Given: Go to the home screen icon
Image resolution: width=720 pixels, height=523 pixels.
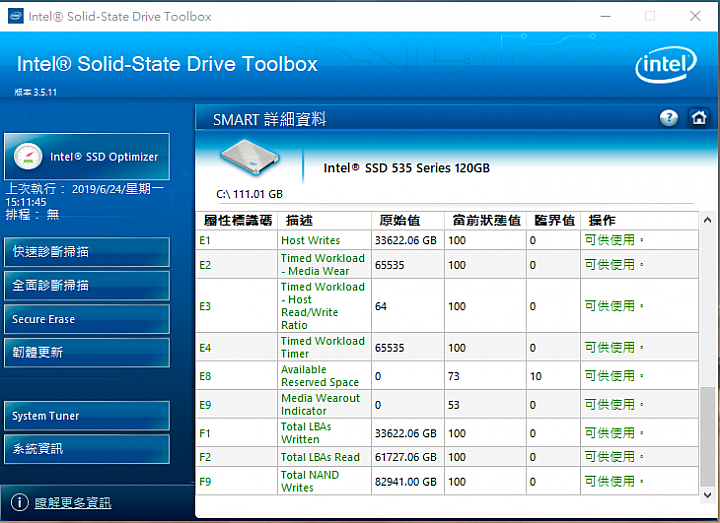Looking at the screenshot, I should coord(698,118).
